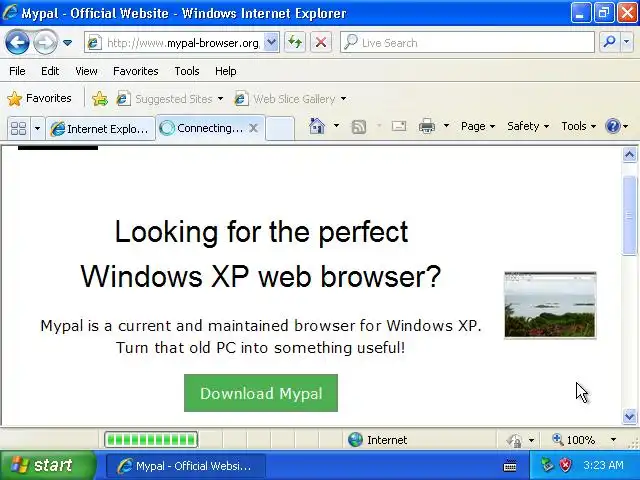Open the Help menu
The height and width of the screenshot is (480, 640).
point(225,71)
